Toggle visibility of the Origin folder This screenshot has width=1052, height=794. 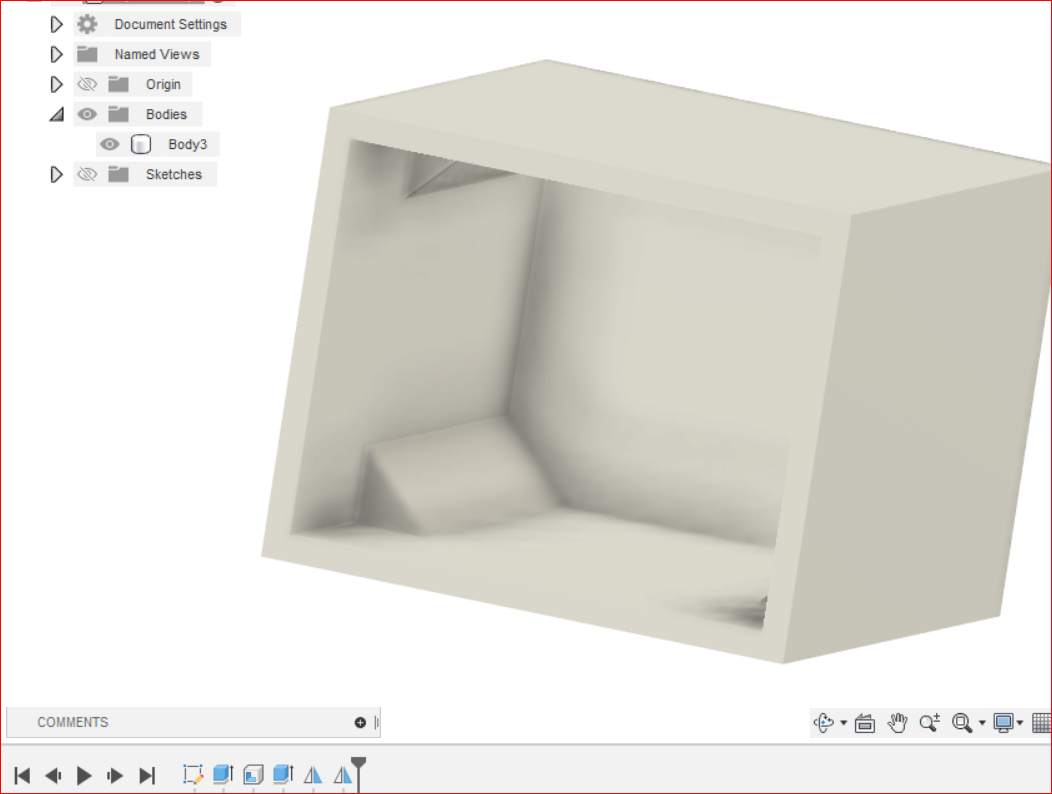(87, 84)
